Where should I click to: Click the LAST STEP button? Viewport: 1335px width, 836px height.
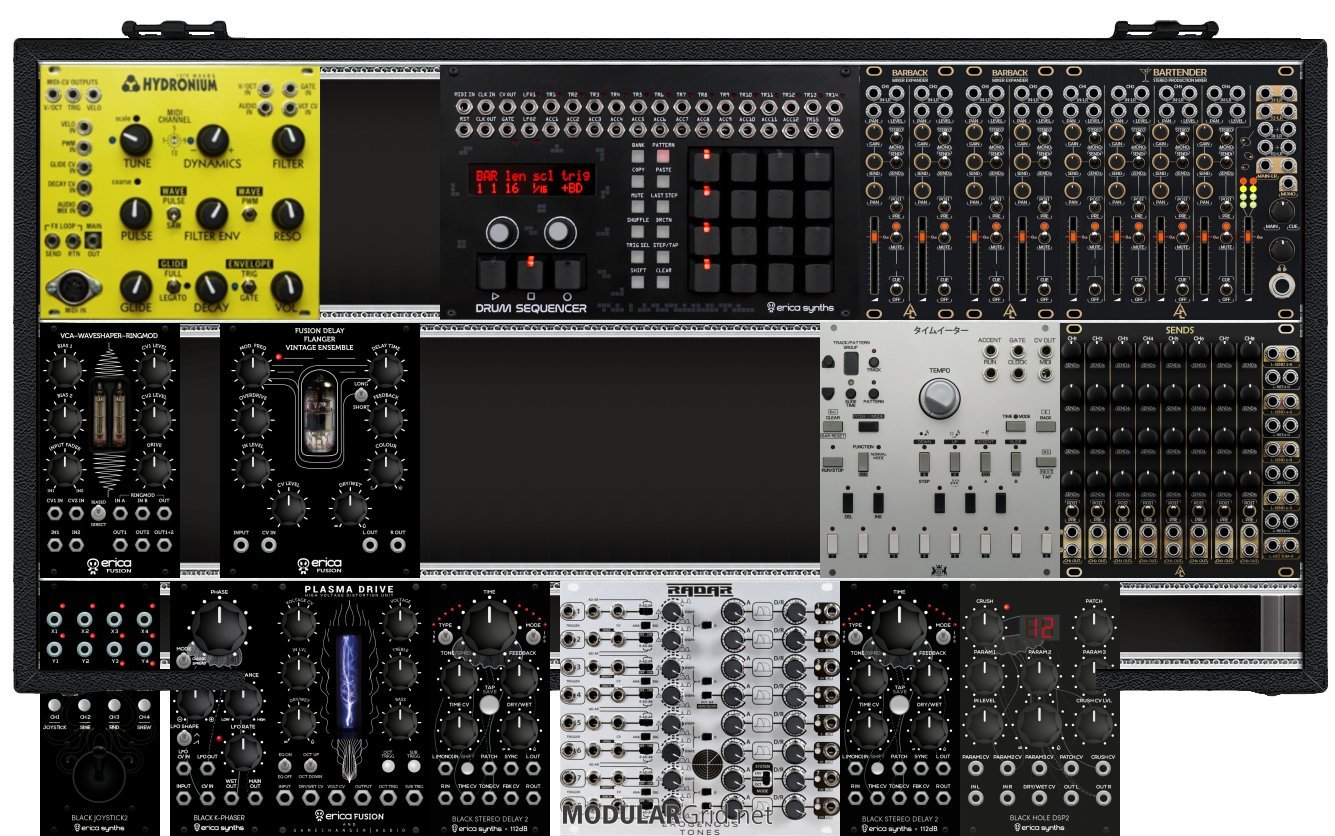663,208
